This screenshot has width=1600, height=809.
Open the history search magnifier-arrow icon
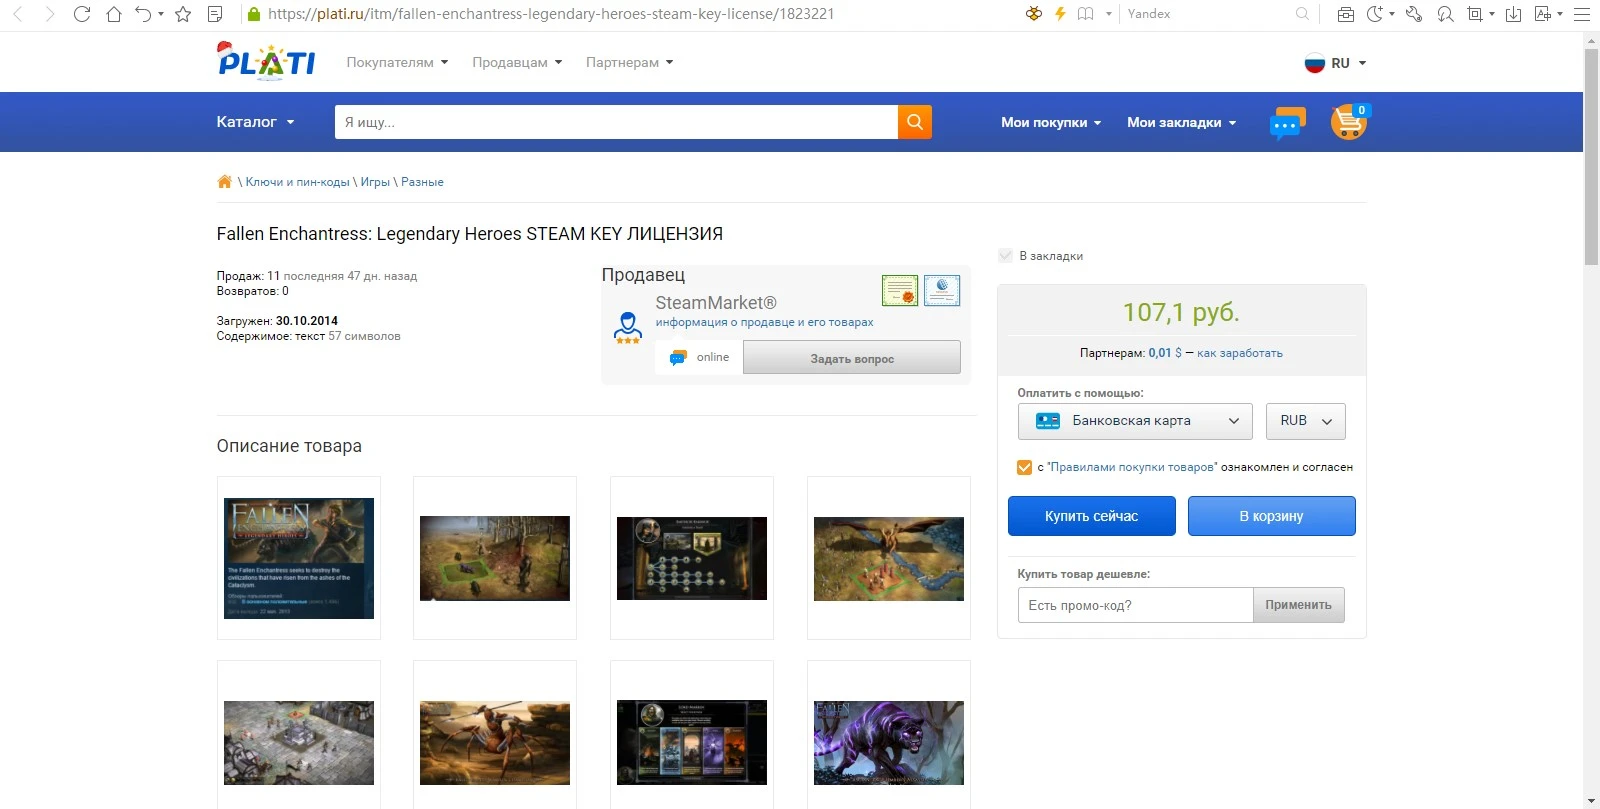click(x=1445, y=14)
